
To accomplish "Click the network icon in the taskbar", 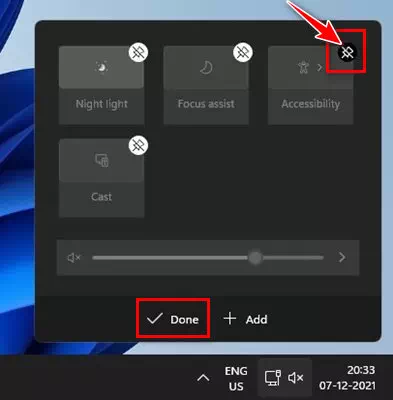I will [272, 378].
